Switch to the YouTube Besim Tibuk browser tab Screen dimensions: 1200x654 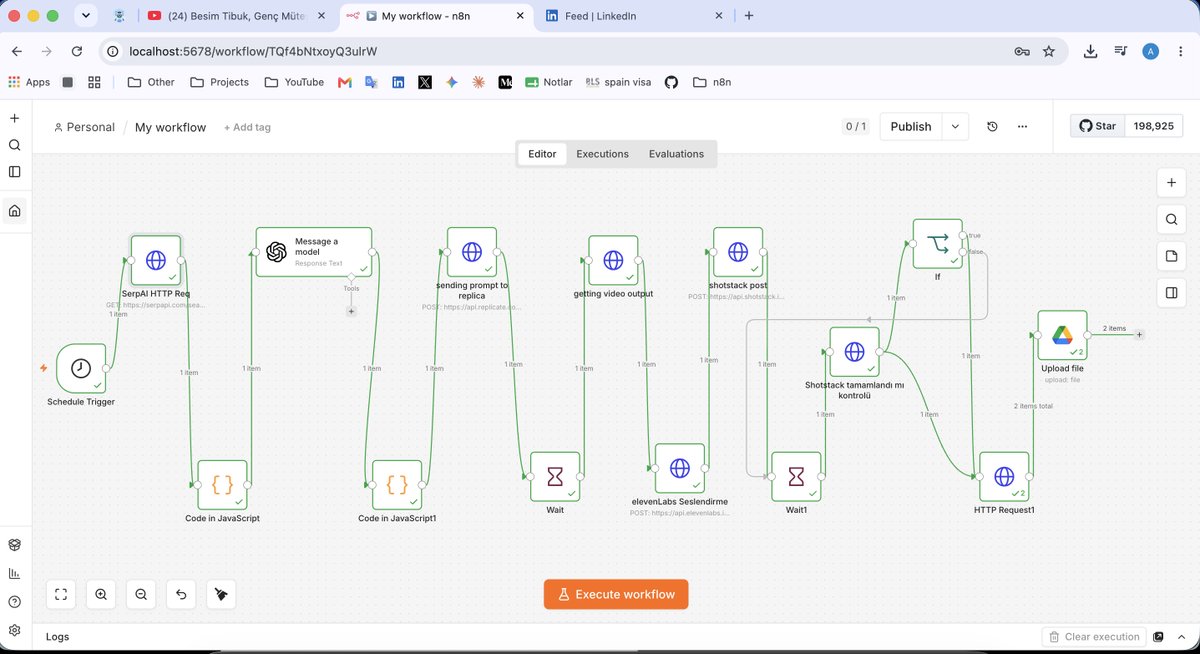(236, 16)
